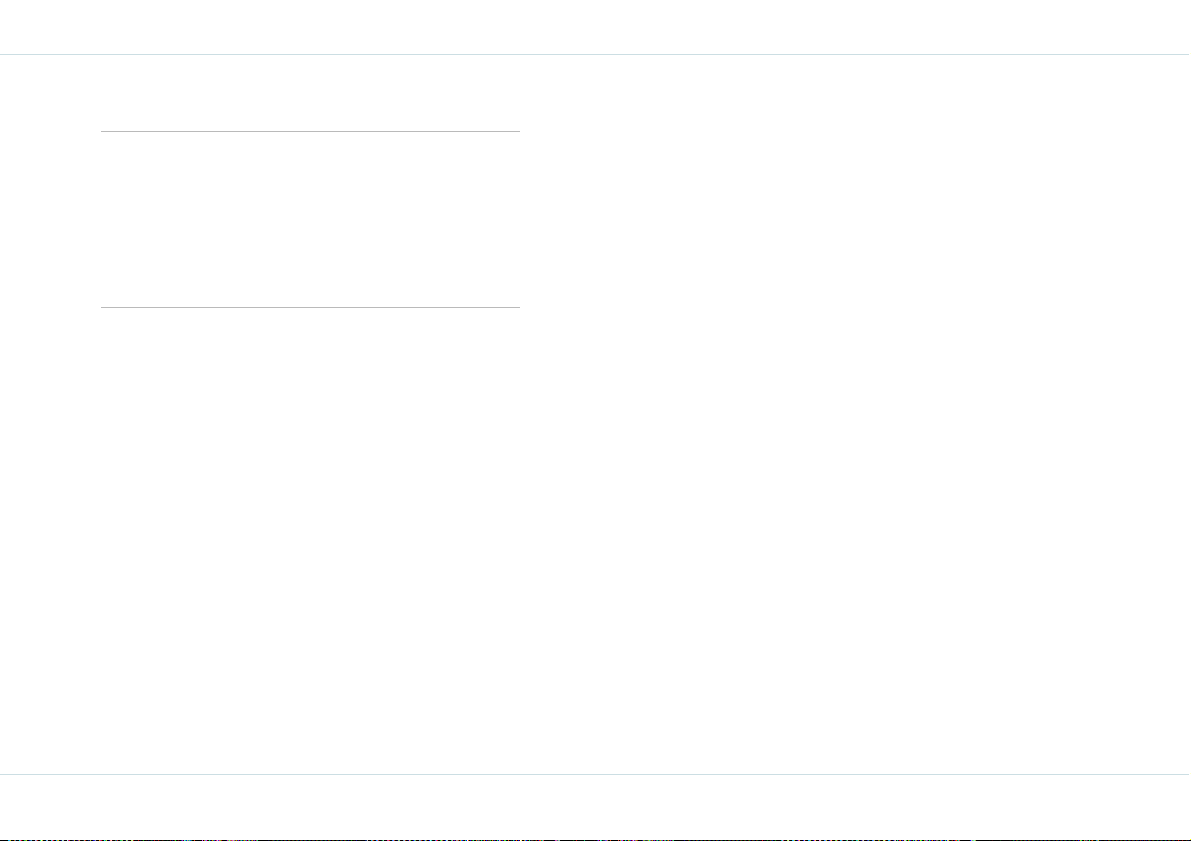Click the blank header strip above the top line
1191x841 pixels.
(x=595, y=27)
